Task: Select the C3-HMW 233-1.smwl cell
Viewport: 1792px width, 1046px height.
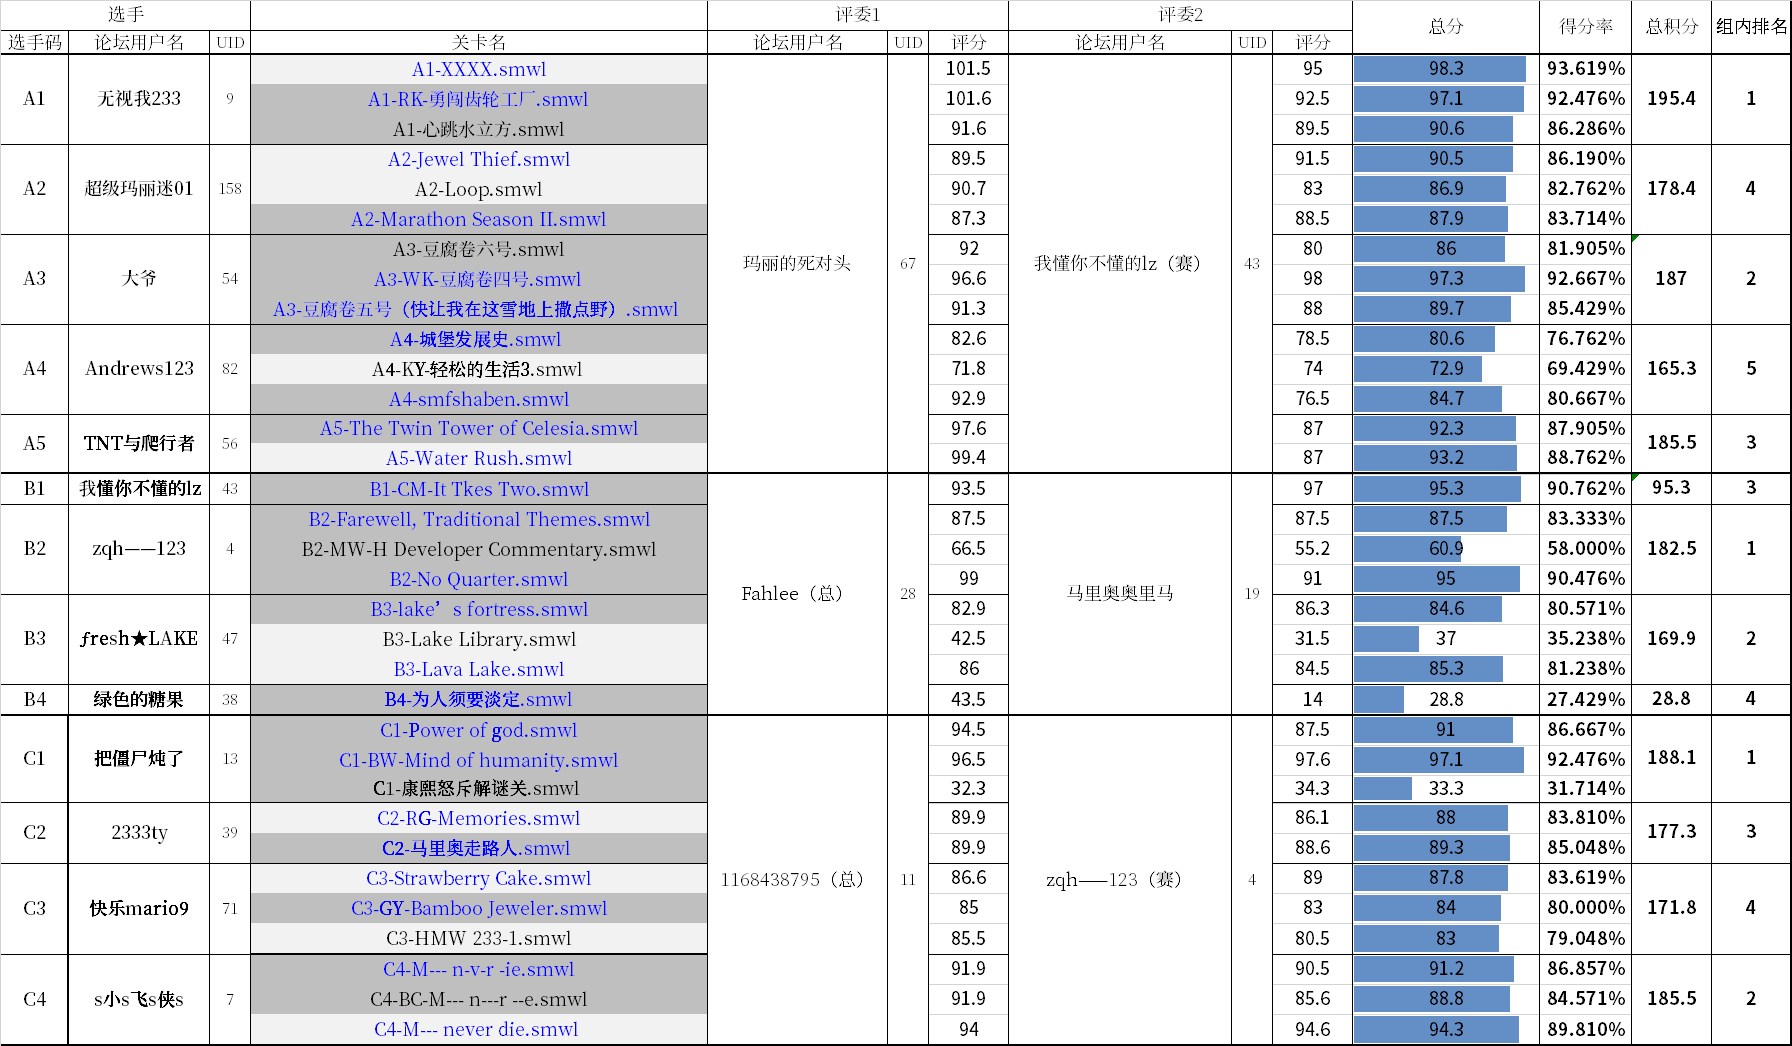Action: pos(479,938)
